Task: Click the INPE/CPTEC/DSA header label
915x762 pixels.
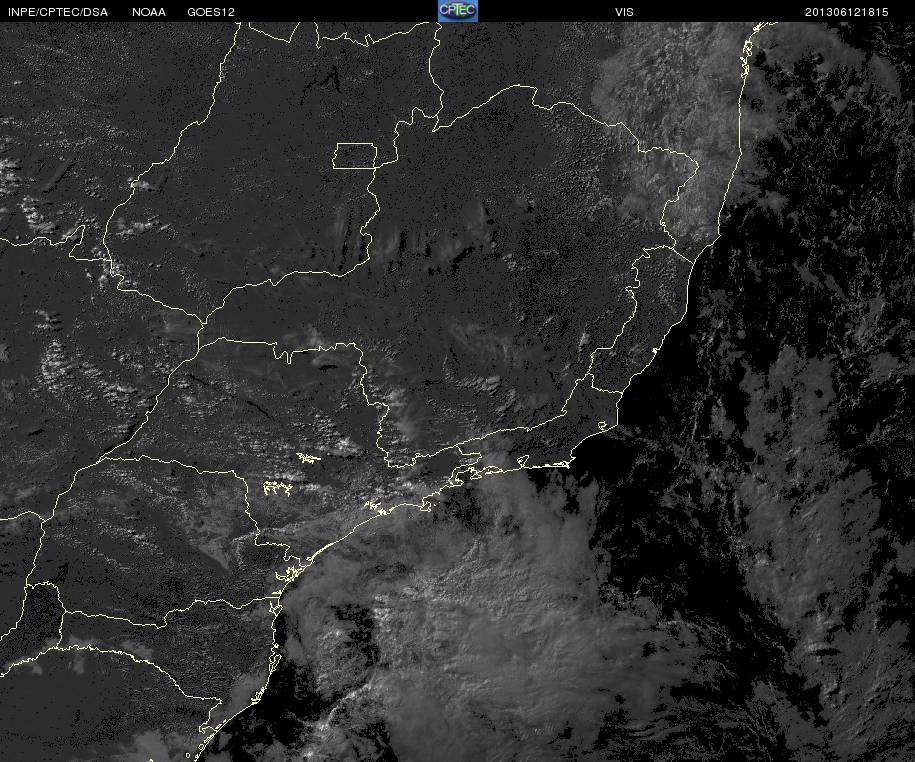Action: 58,12
